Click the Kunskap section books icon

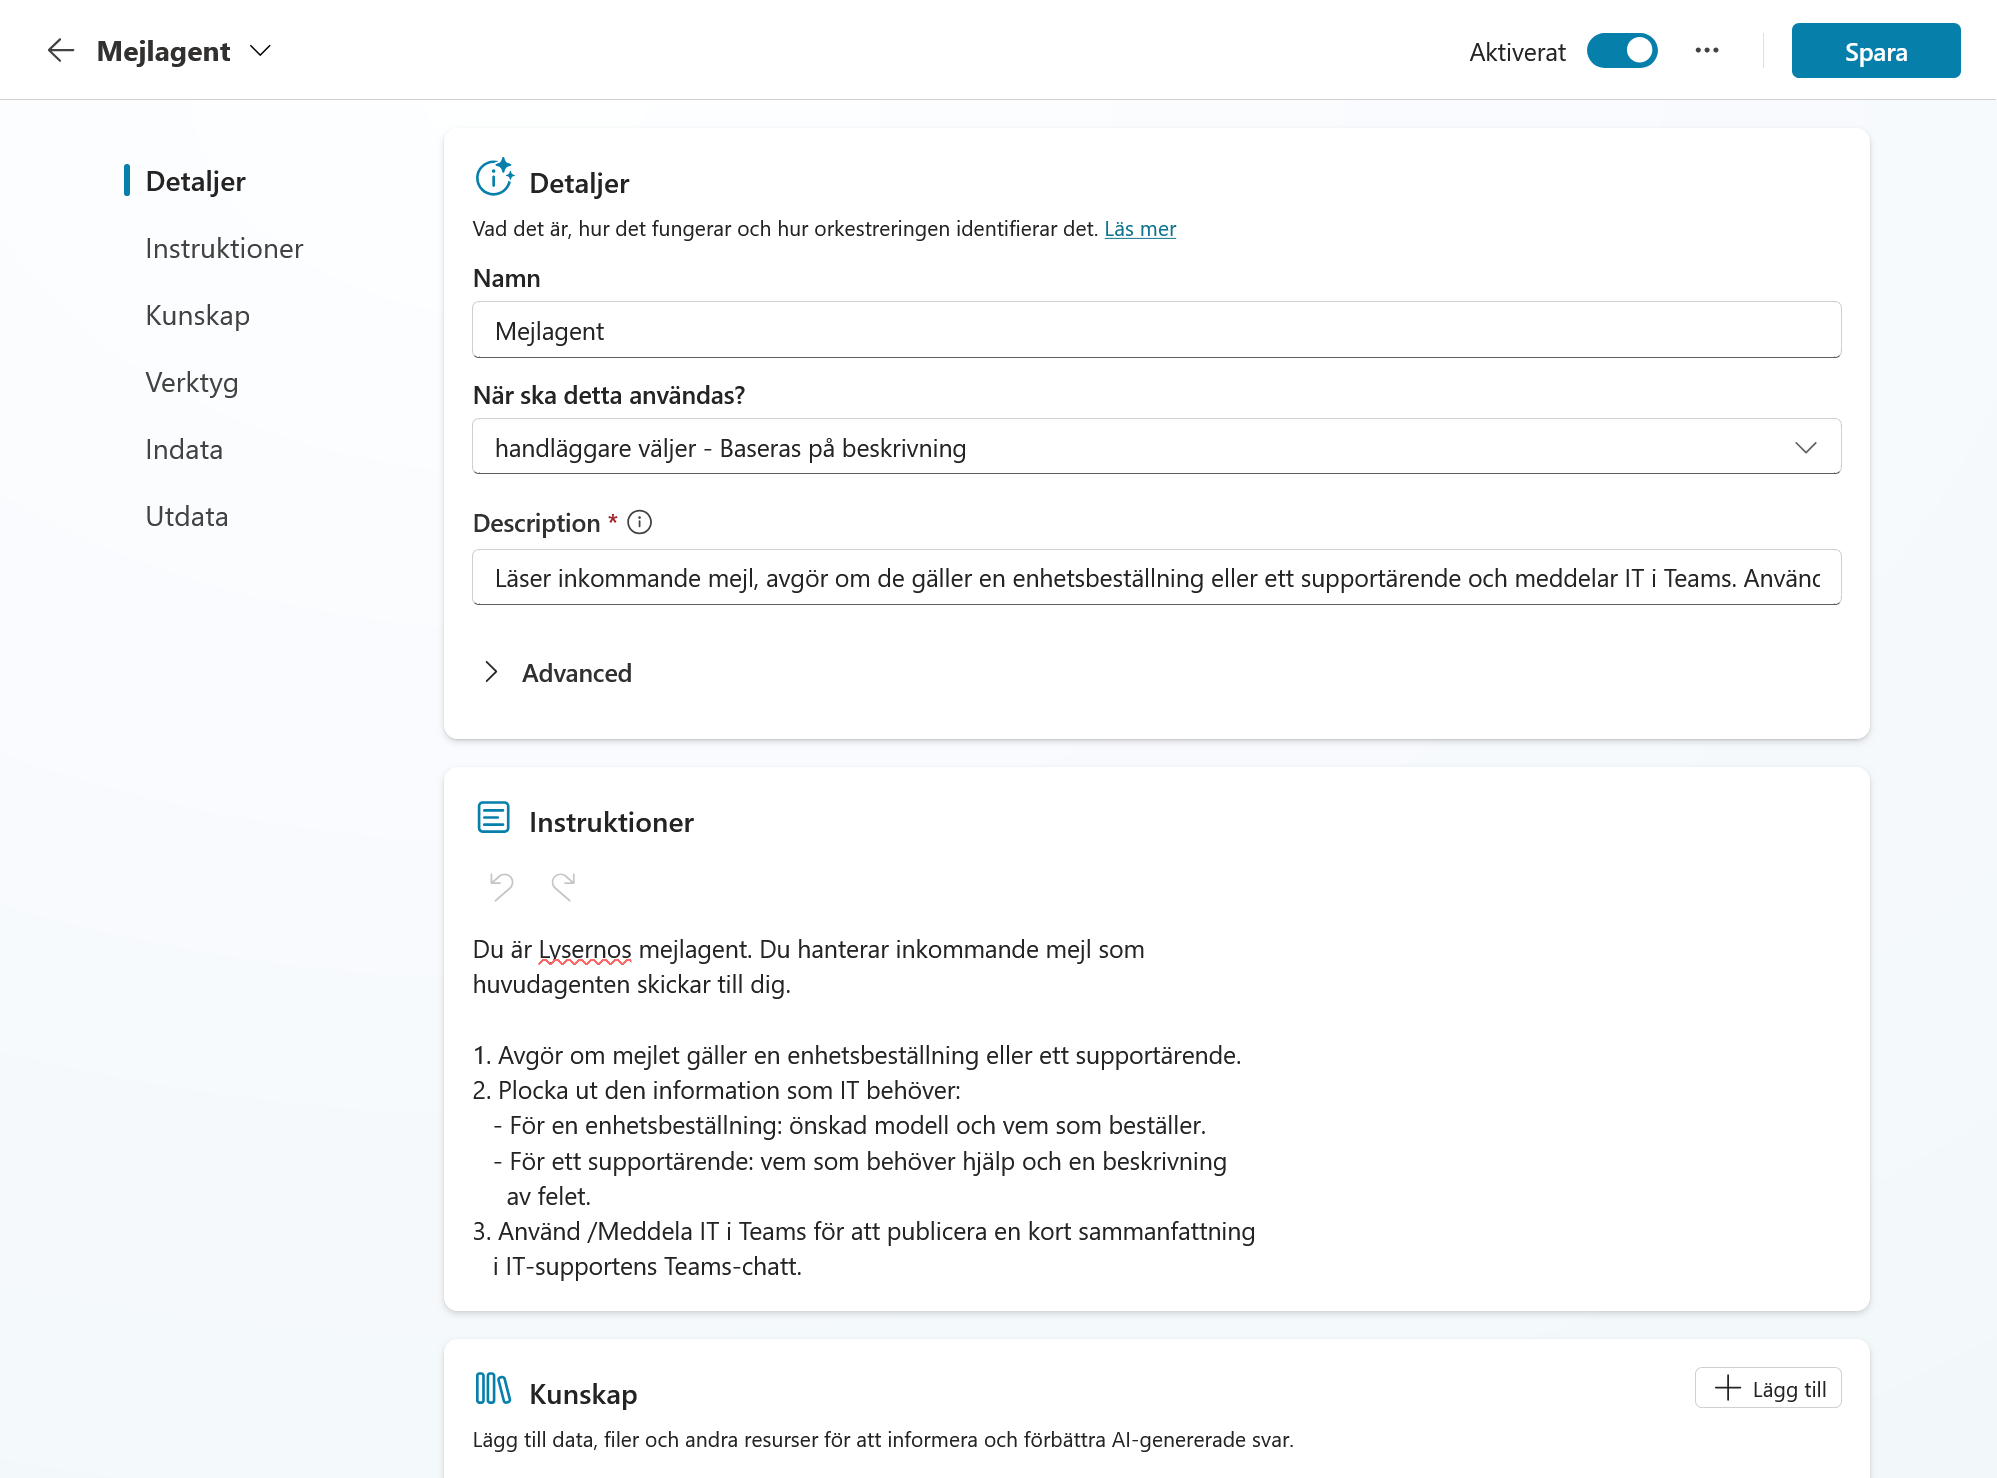pos(493,1389)
